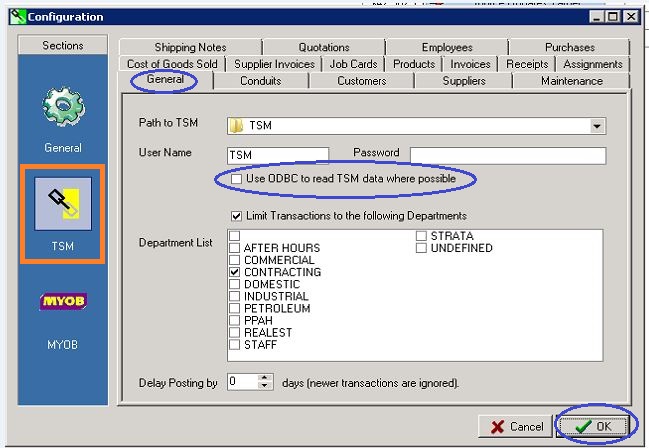Maximize the Configuration window
This screenshot has width=649, height=448.
[613, 17]
